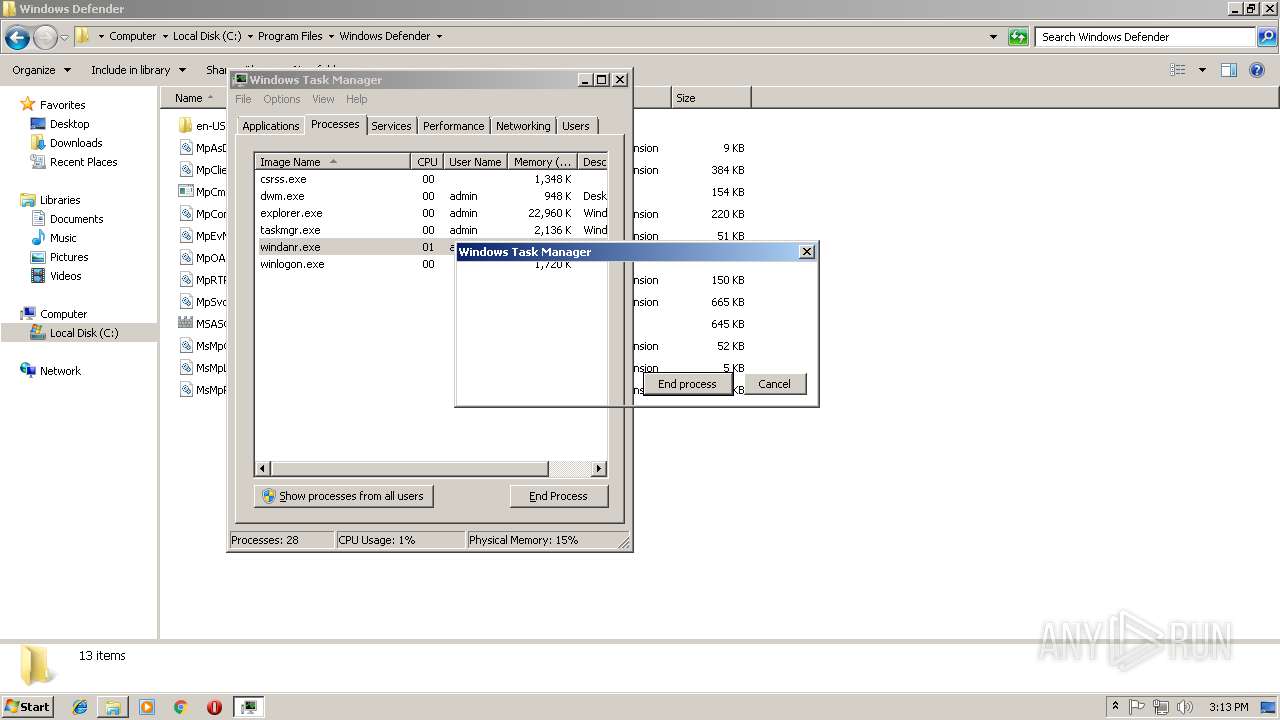The image size is (1280, 720).
Task: Select the explorer.exe process row
Action: (x=431, y=213)
